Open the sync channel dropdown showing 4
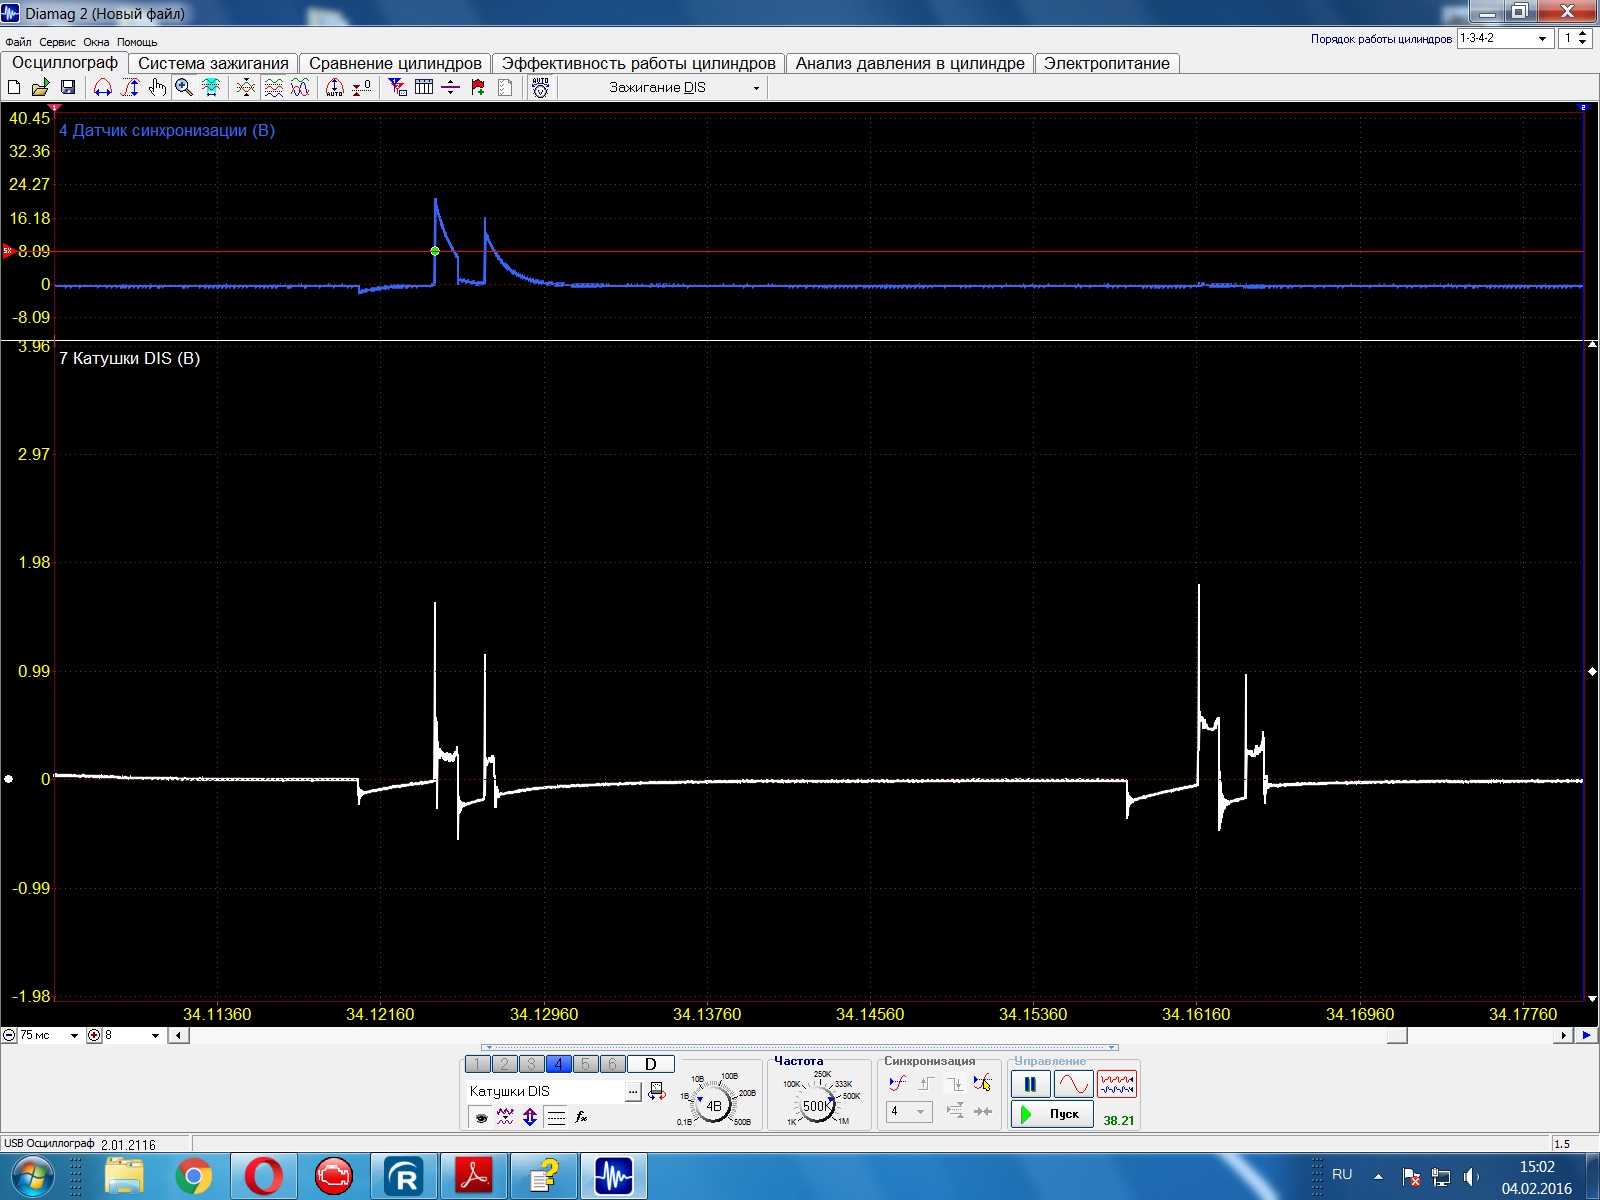The height and width of the screenshot is (1200, 1600). [x=909, y=1111]
